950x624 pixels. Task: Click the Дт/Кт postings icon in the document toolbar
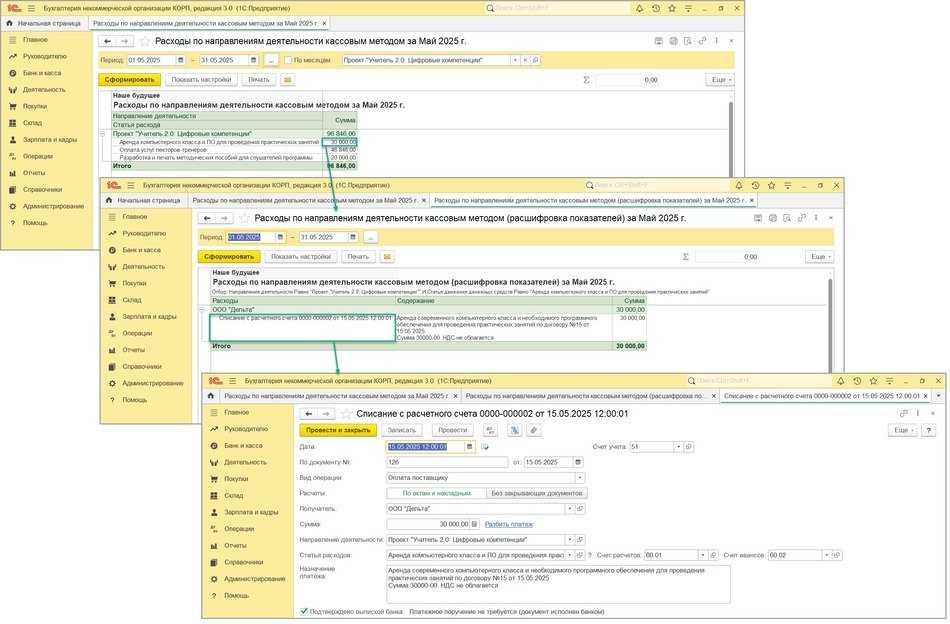tap(490, 430)
